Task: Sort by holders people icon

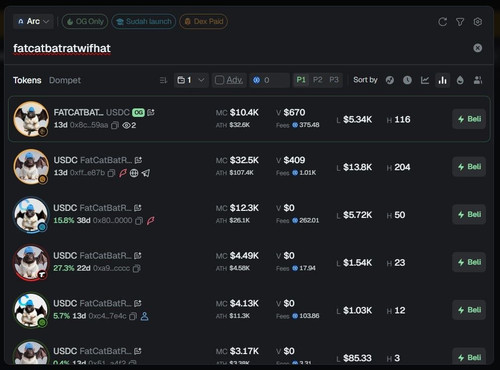Action: click(478, 80)
